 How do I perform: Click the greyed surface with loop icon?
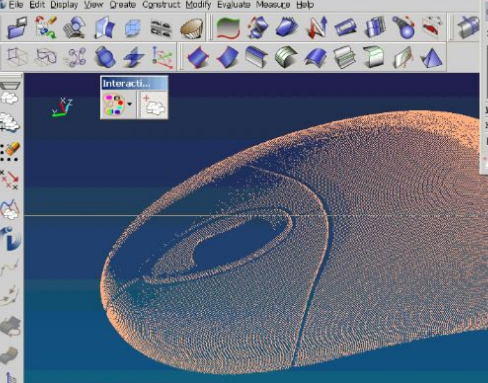11,326
